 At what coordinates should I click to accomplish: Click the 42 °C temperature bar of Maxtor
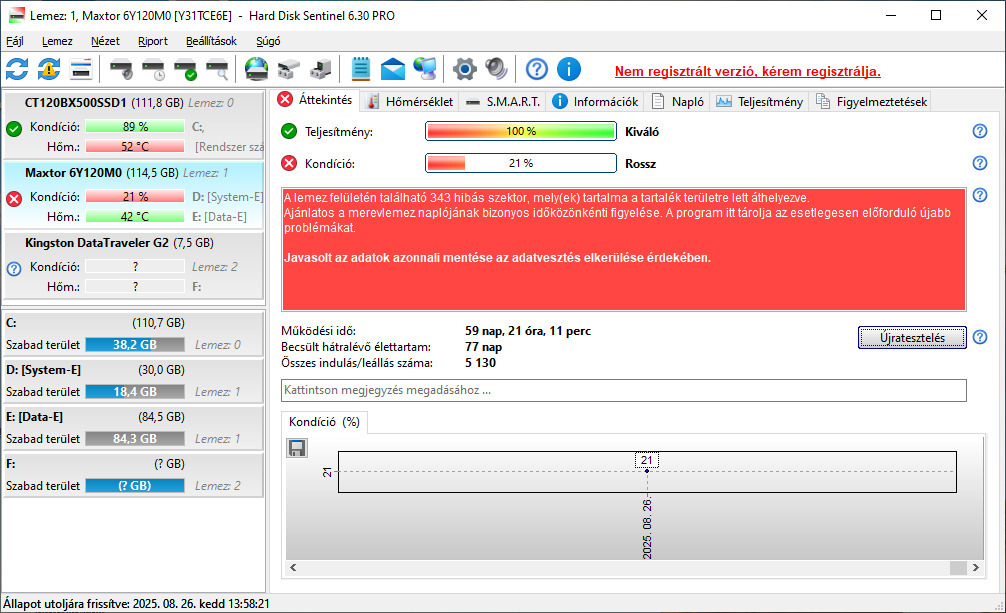(x=135, y=216)
